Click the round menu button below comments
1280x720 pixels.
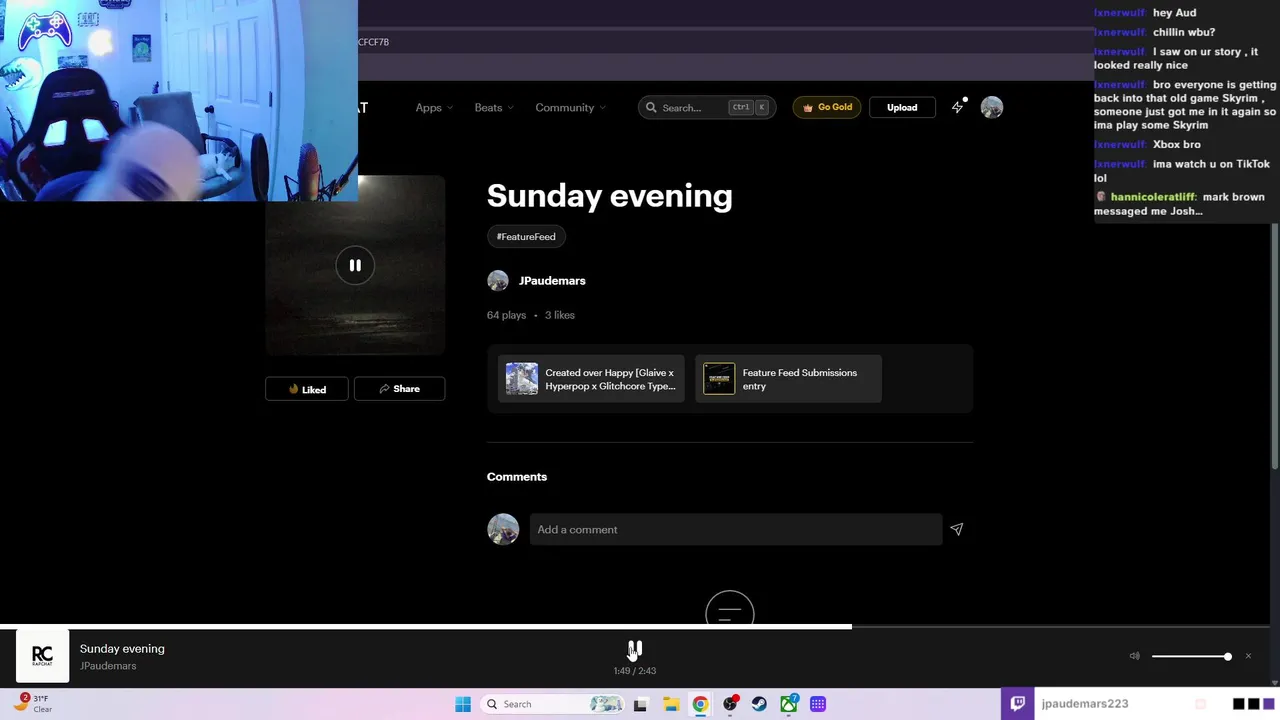[730, 609]
